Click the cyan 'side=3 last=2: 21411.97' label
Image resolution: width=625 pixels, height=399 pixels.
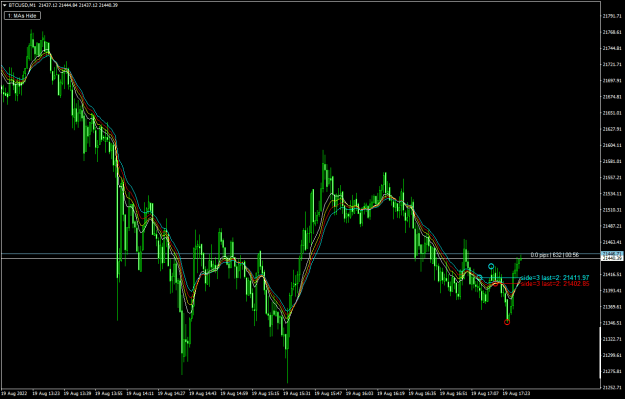[555, 277]
